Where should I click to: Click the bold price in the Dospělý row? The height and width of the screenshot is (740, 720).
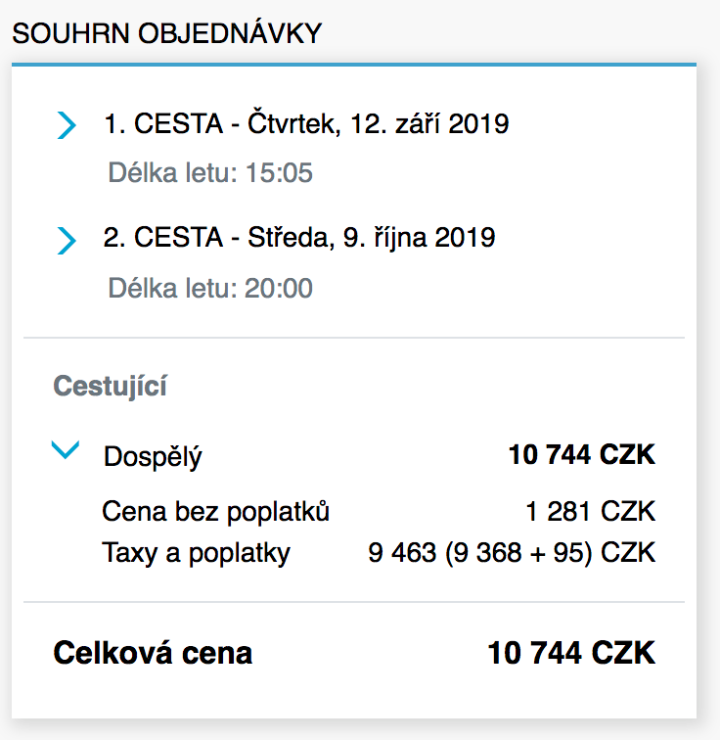pos(581,456)
